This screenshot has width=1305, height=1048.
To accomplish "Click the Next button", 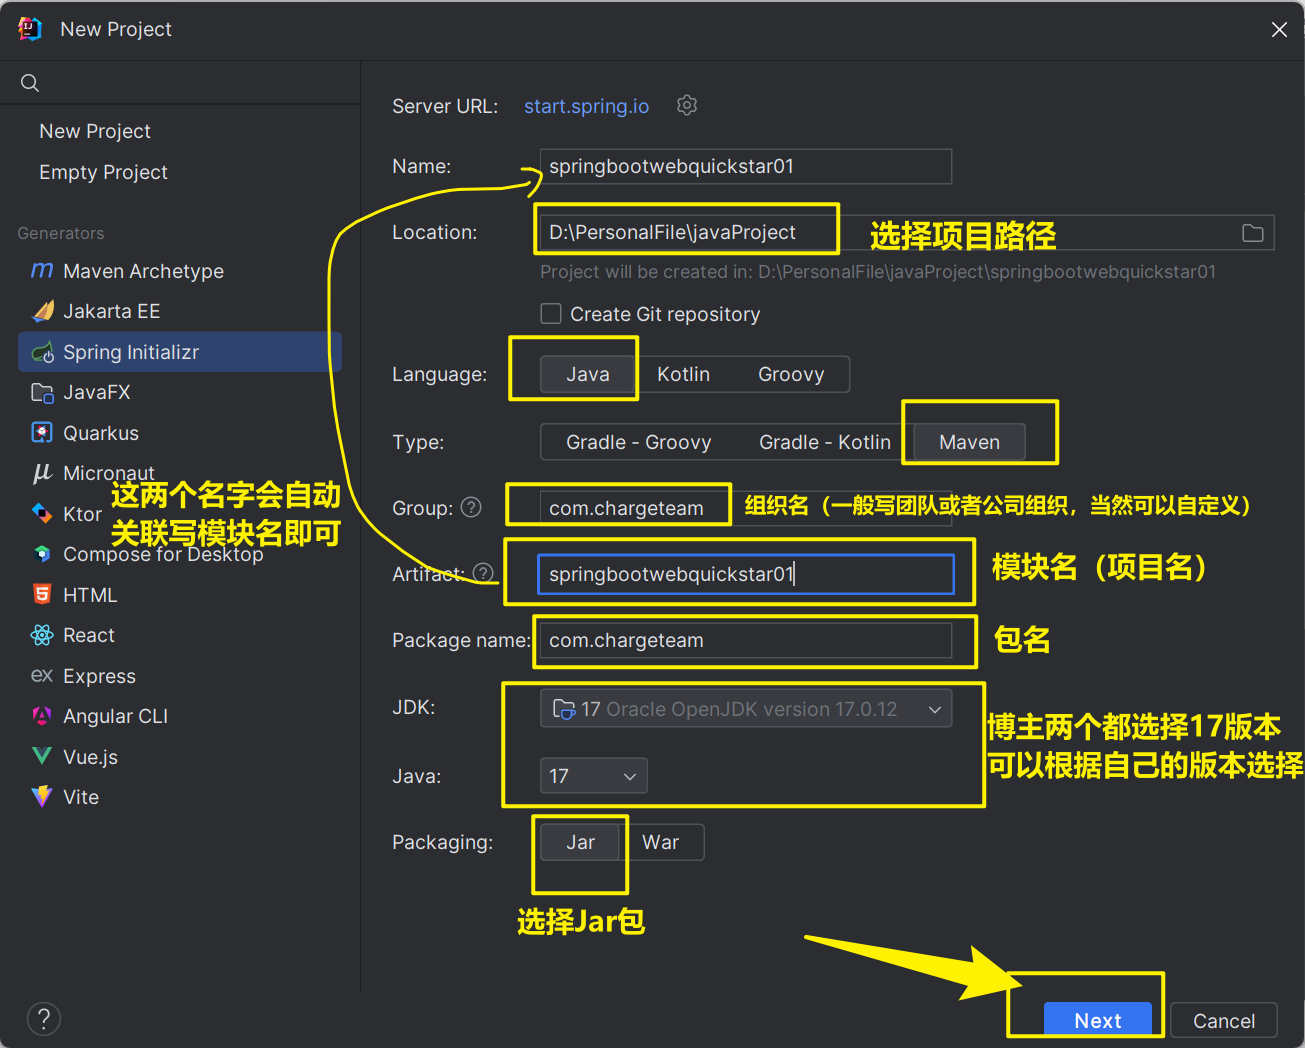I will coord(1098,1020).
